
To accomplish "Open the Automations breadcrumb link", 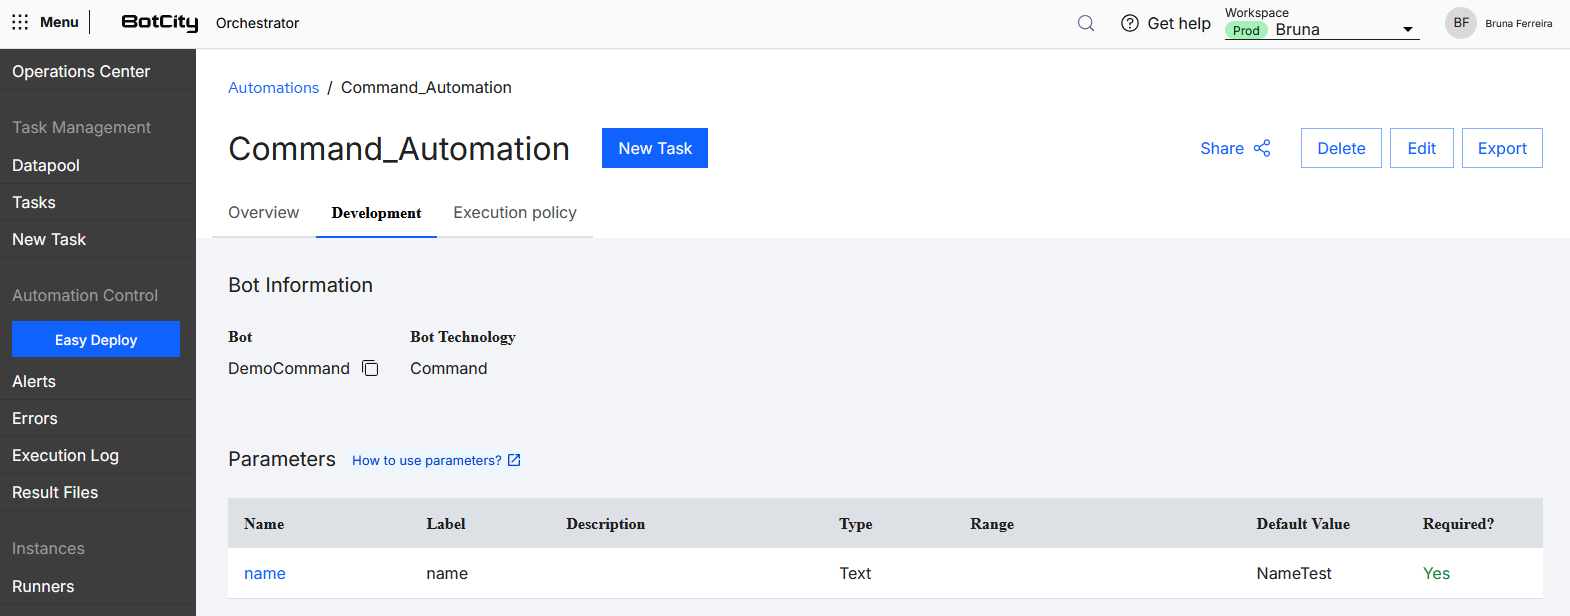I will (274, 88).
